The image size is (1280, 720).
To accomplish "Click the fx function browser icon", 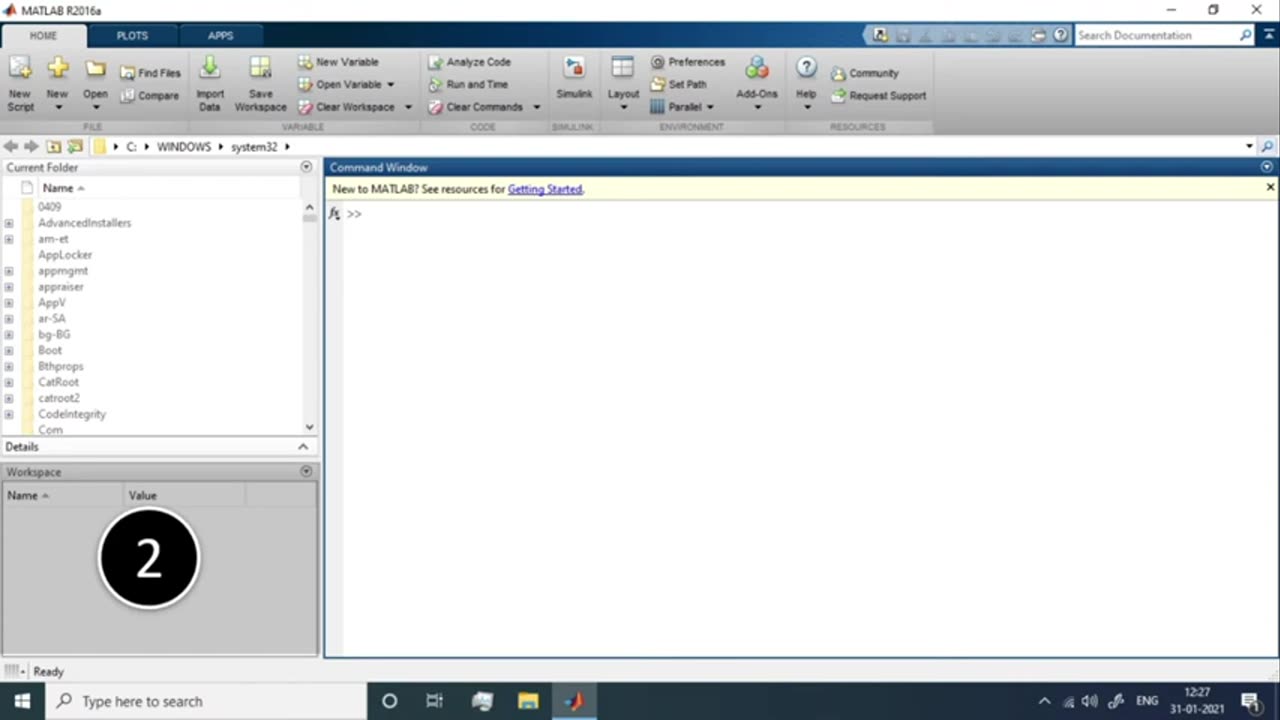I will [335, 214].
